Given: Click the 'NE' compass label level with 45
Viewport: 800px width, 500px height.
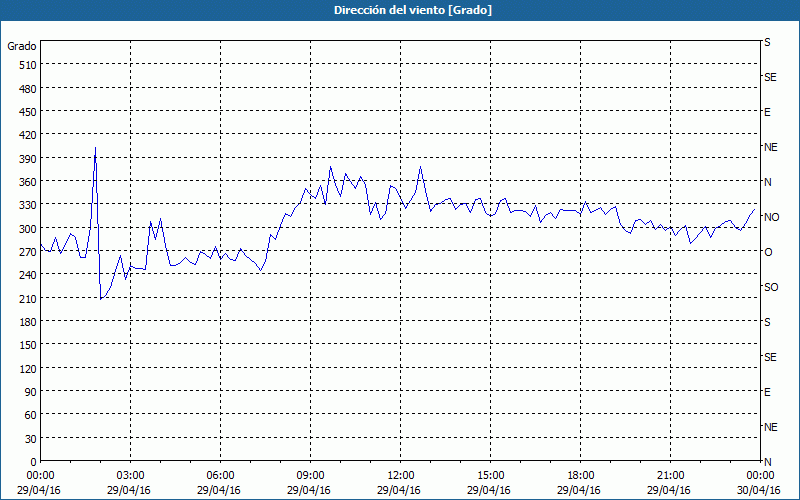Looking at the screenshot, I should pyautogui.click(x=770, y=427).
